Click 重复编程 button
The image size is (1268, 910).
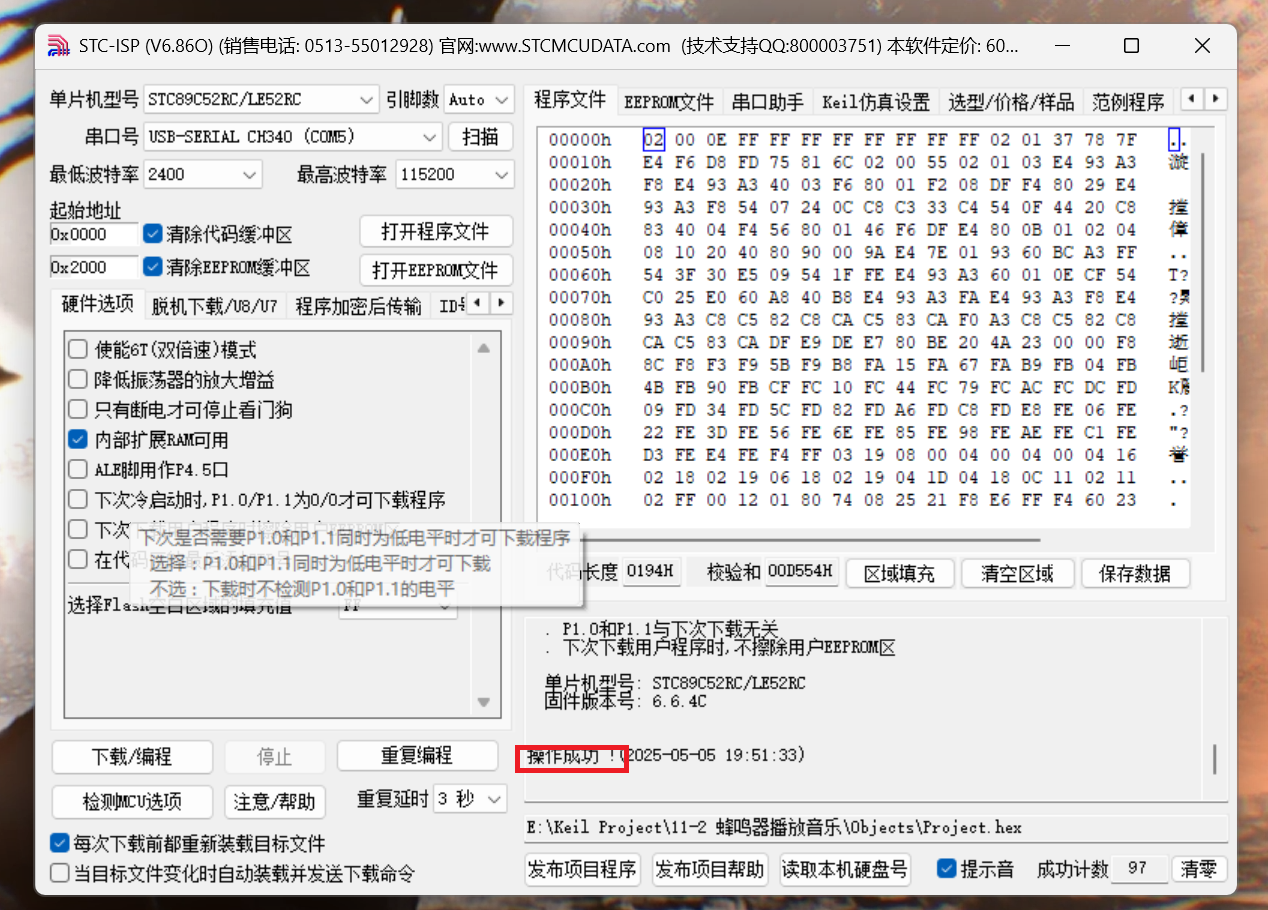click(x=417, y=756)
